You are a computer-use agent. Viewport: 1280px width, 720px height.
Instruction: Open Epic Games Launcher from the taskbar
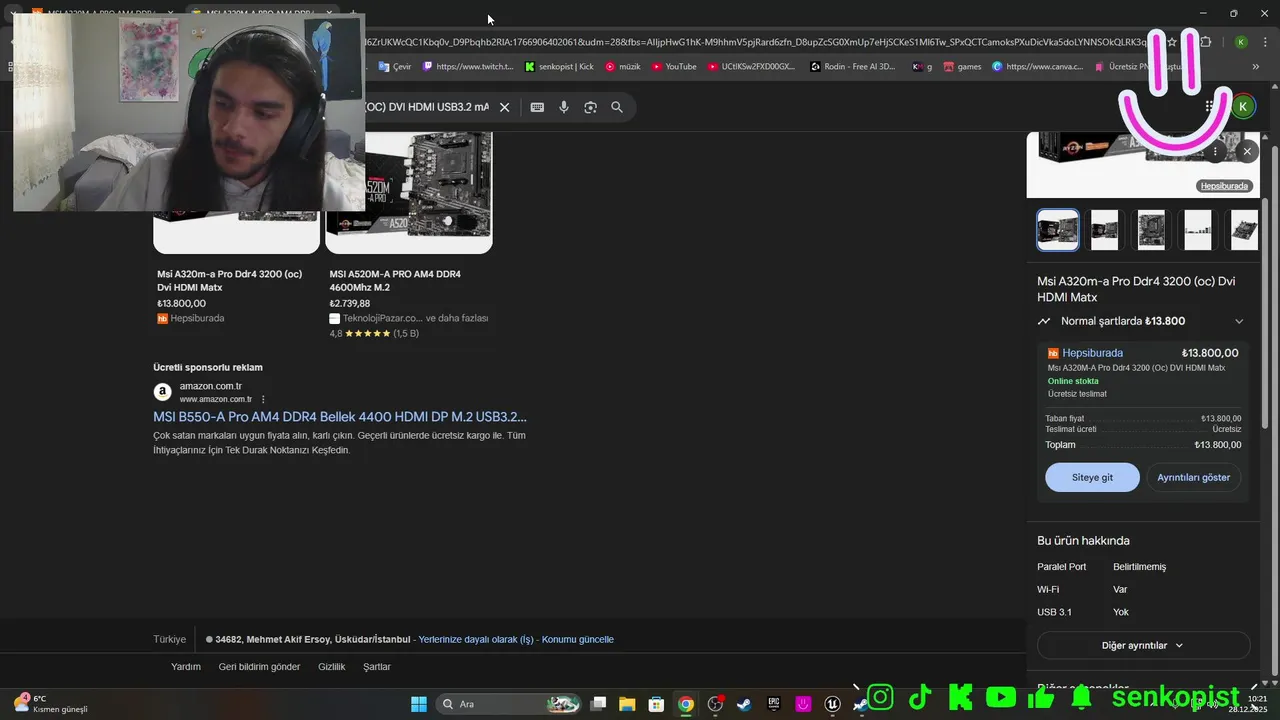[x=774, y=704]
